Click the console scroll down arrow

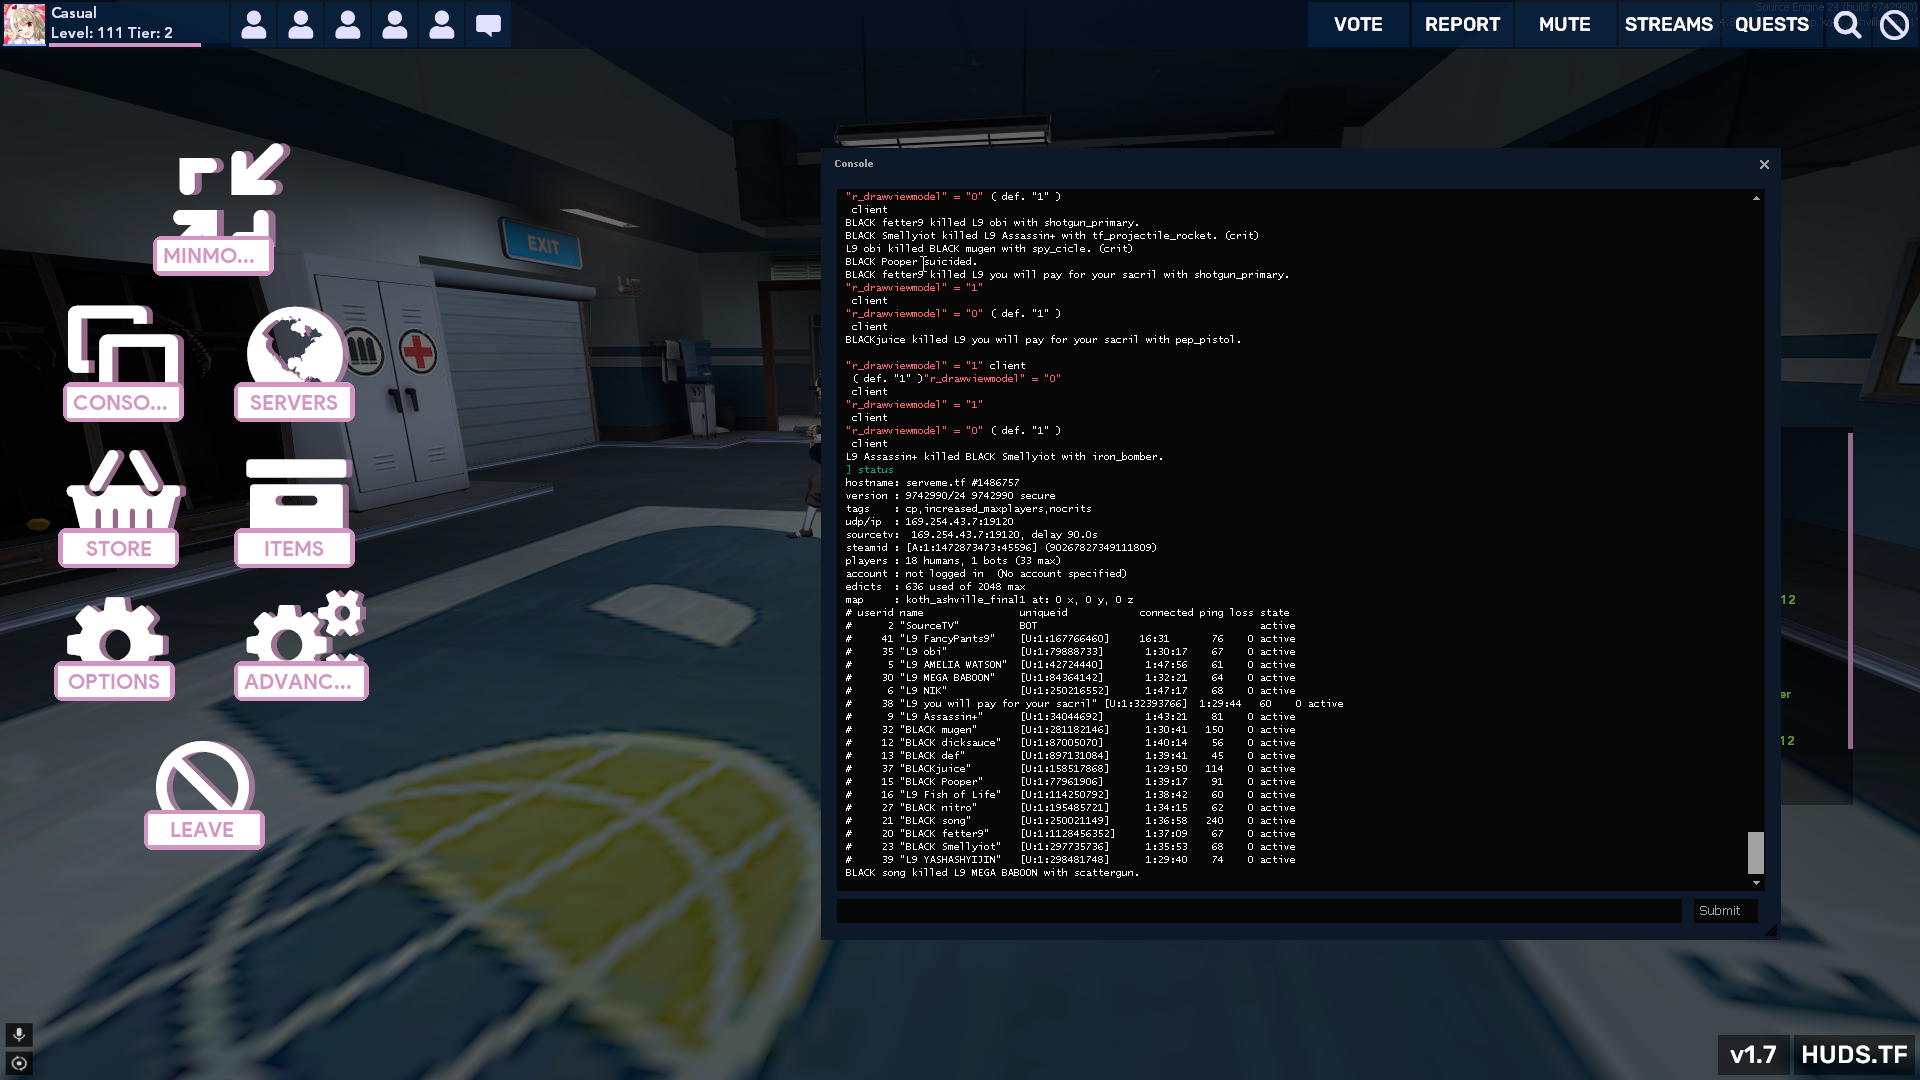[x=1756, y=883]
